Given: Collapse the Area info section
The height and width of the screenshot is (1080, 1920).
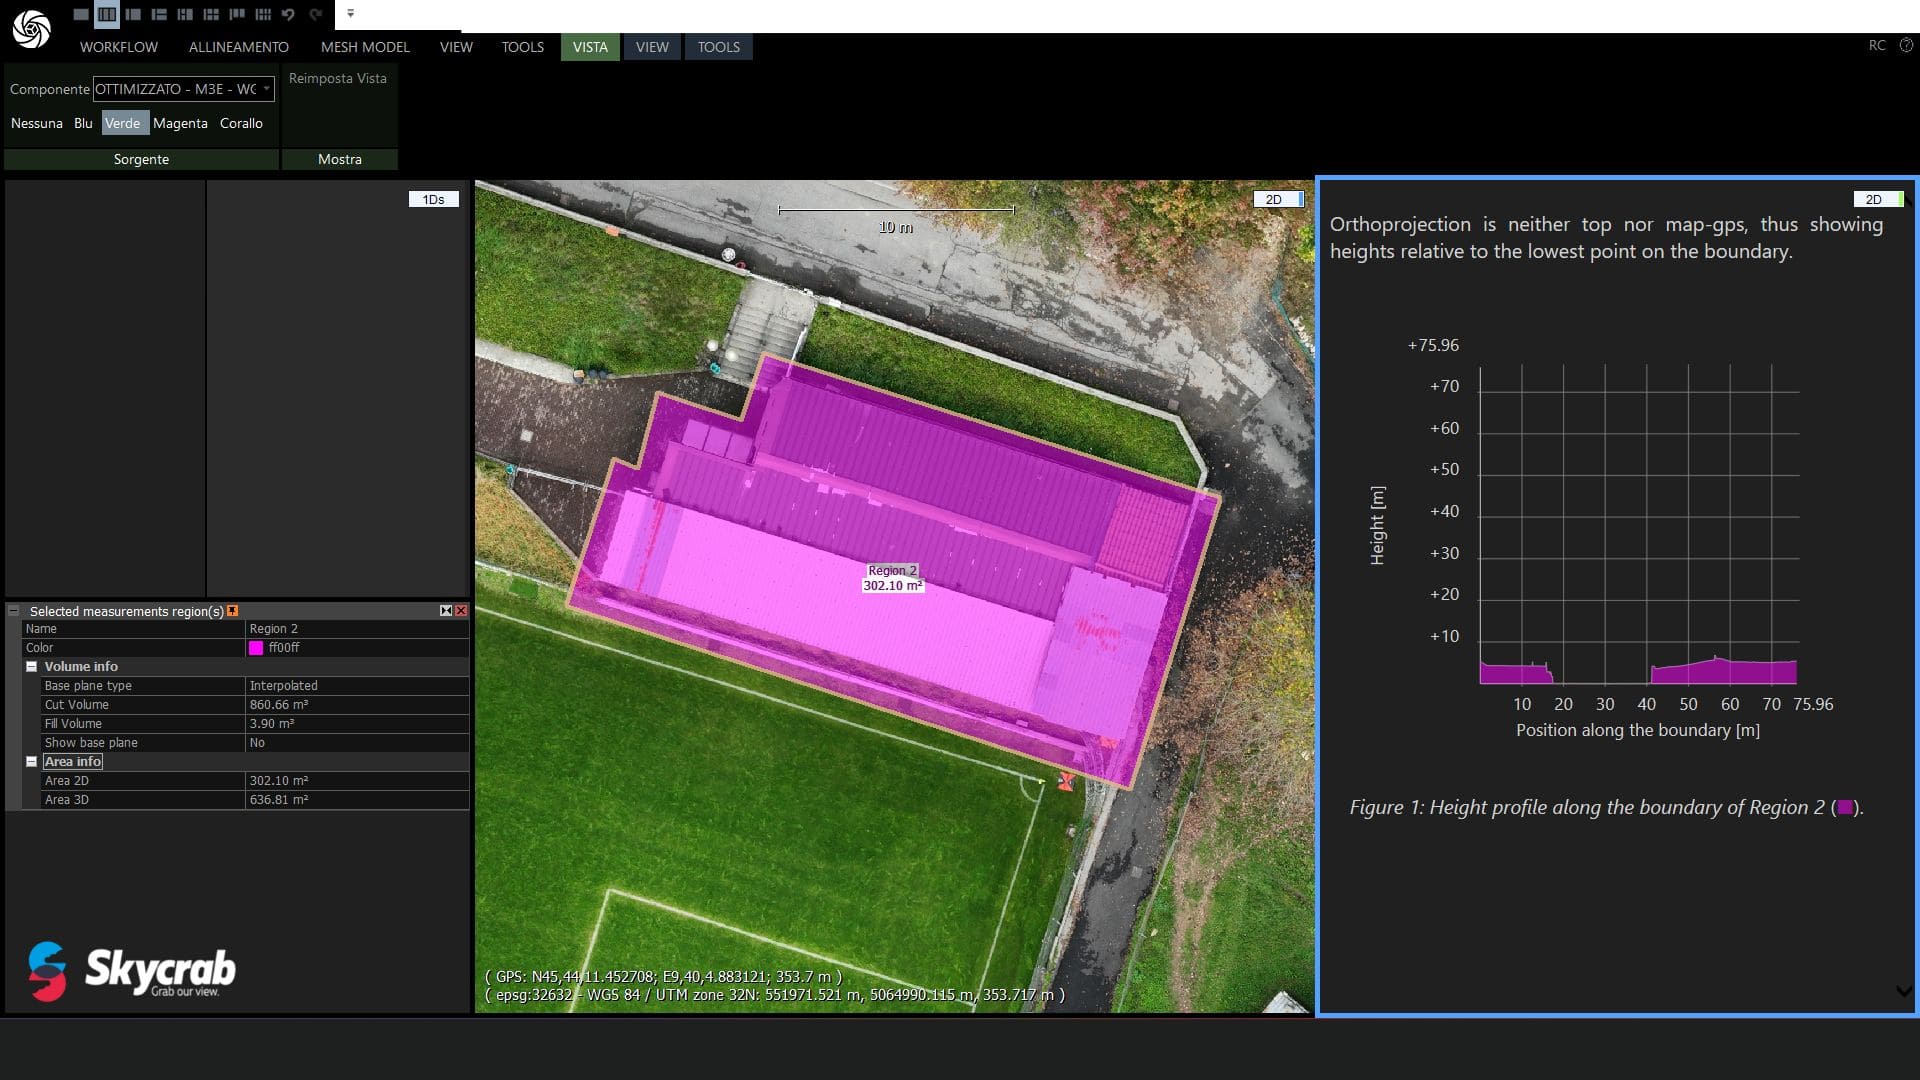Looking at the screenshot, I should point(32,762).
